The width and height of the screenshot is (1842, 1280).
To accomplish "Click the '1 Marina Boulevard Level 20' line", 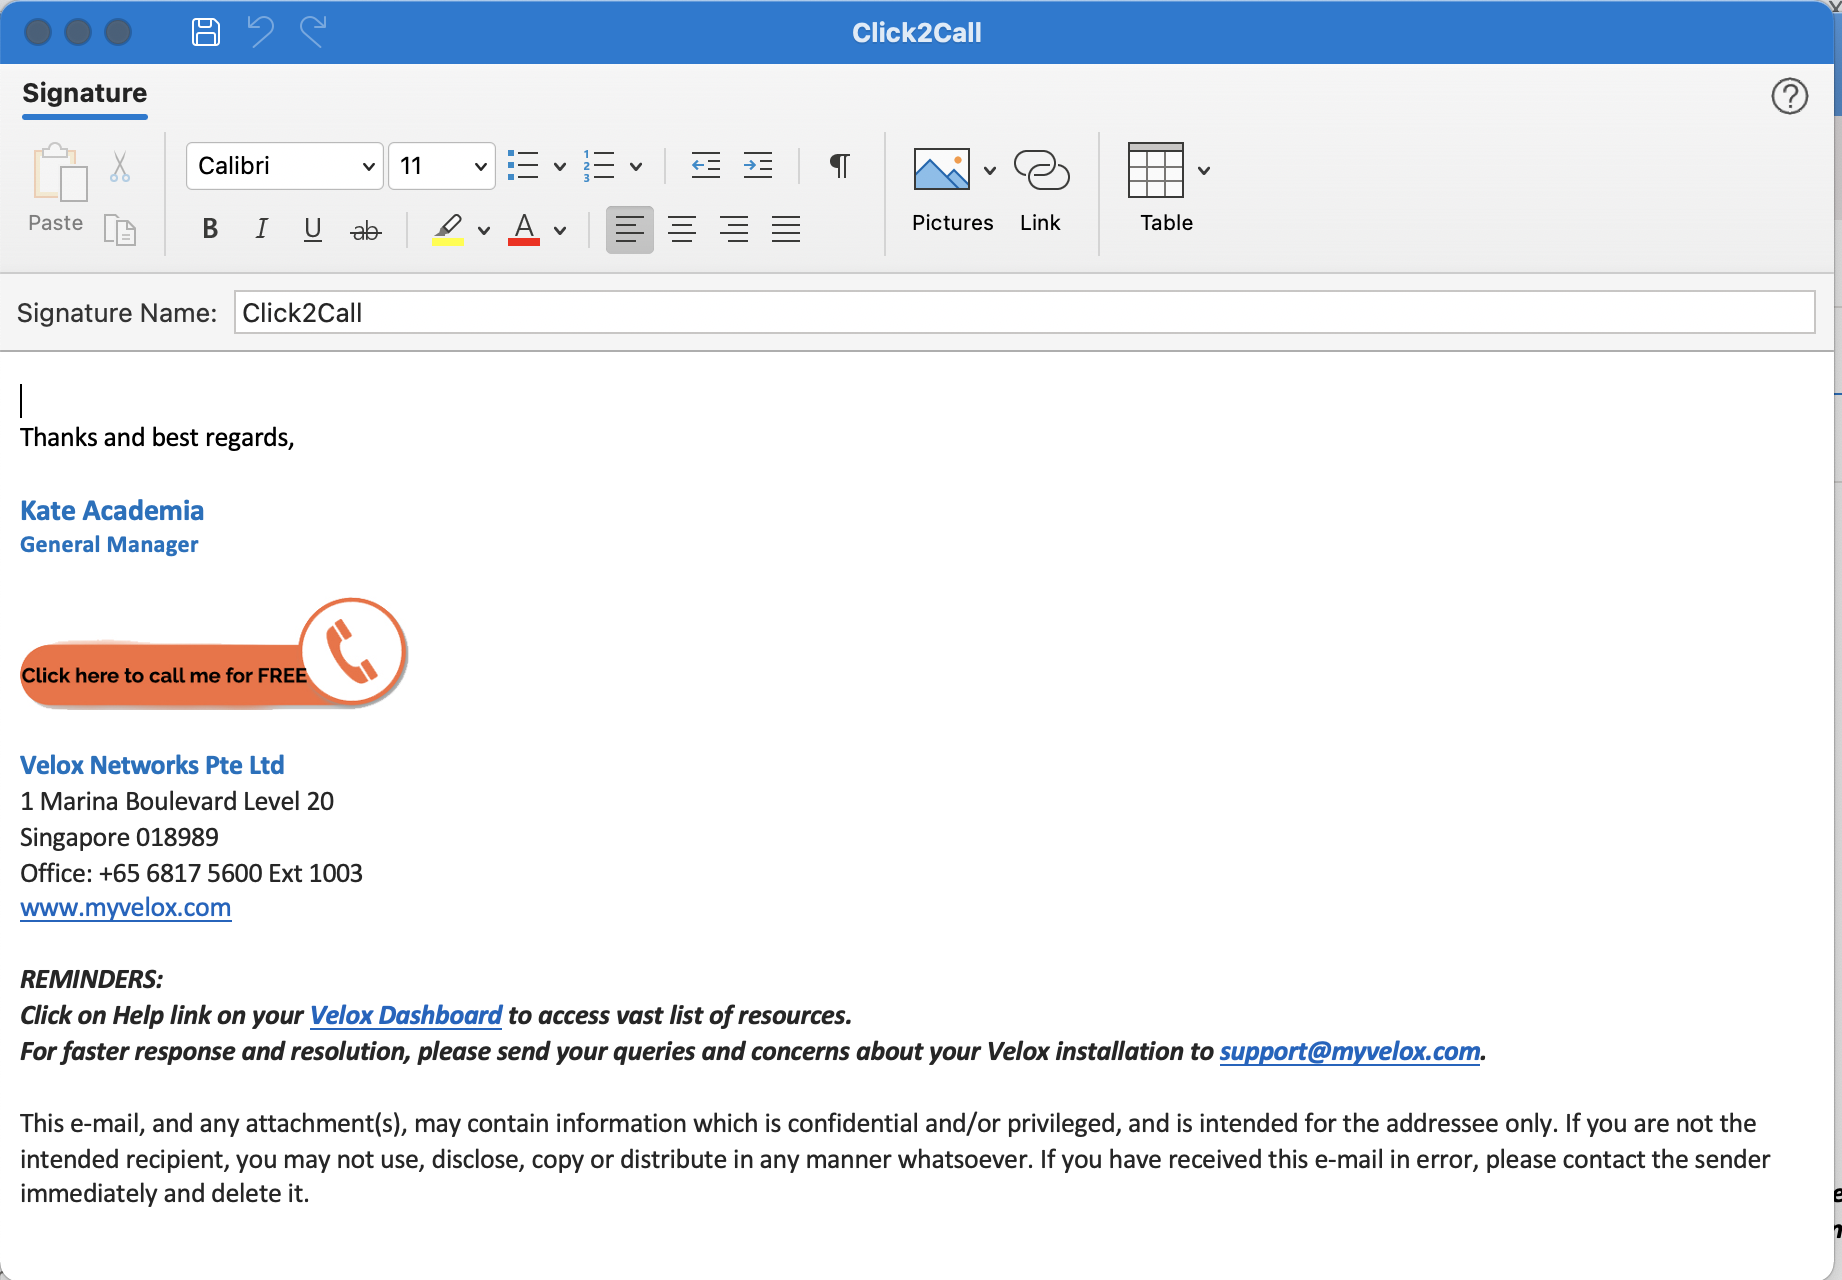I will click(177, 802).
